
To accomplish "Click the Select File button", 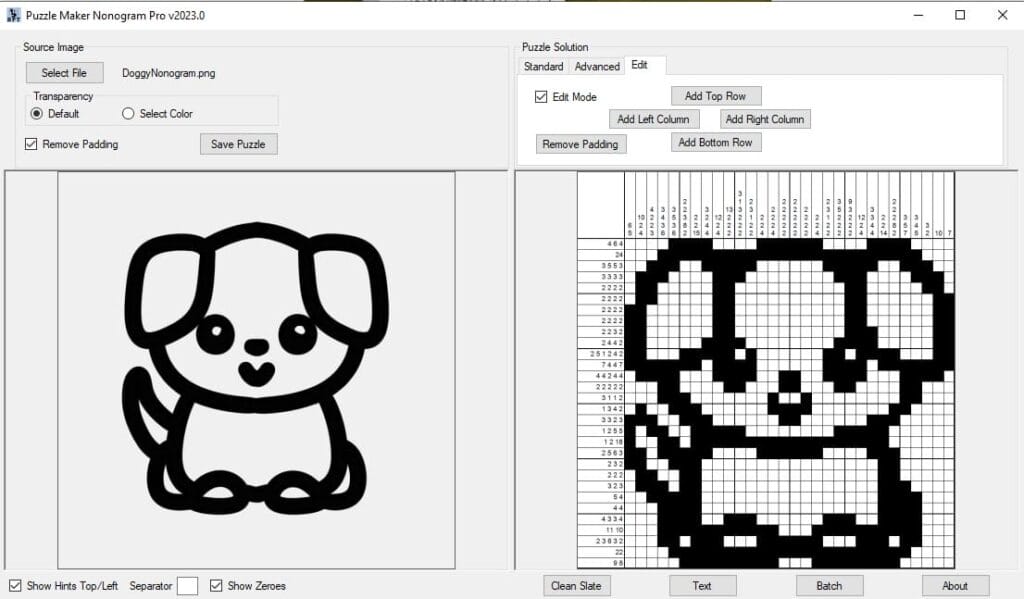I will [64, 73].
